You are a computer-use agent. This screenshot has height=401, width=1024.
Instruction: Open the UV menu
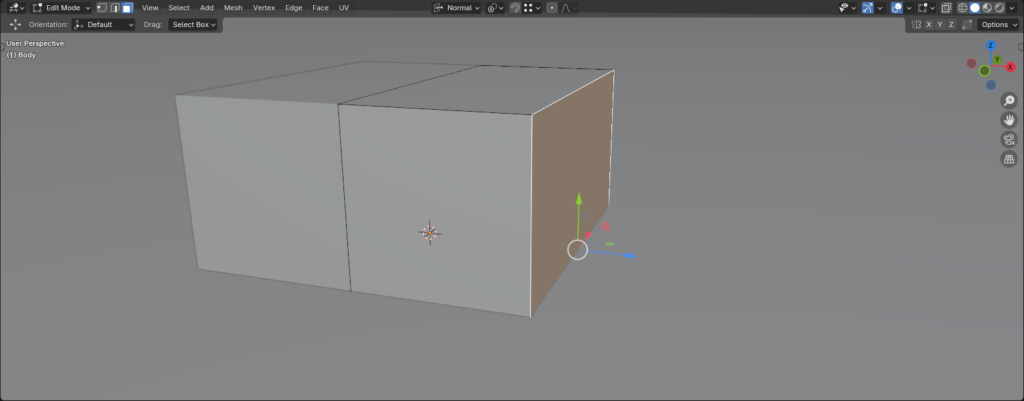pos(344,7)
